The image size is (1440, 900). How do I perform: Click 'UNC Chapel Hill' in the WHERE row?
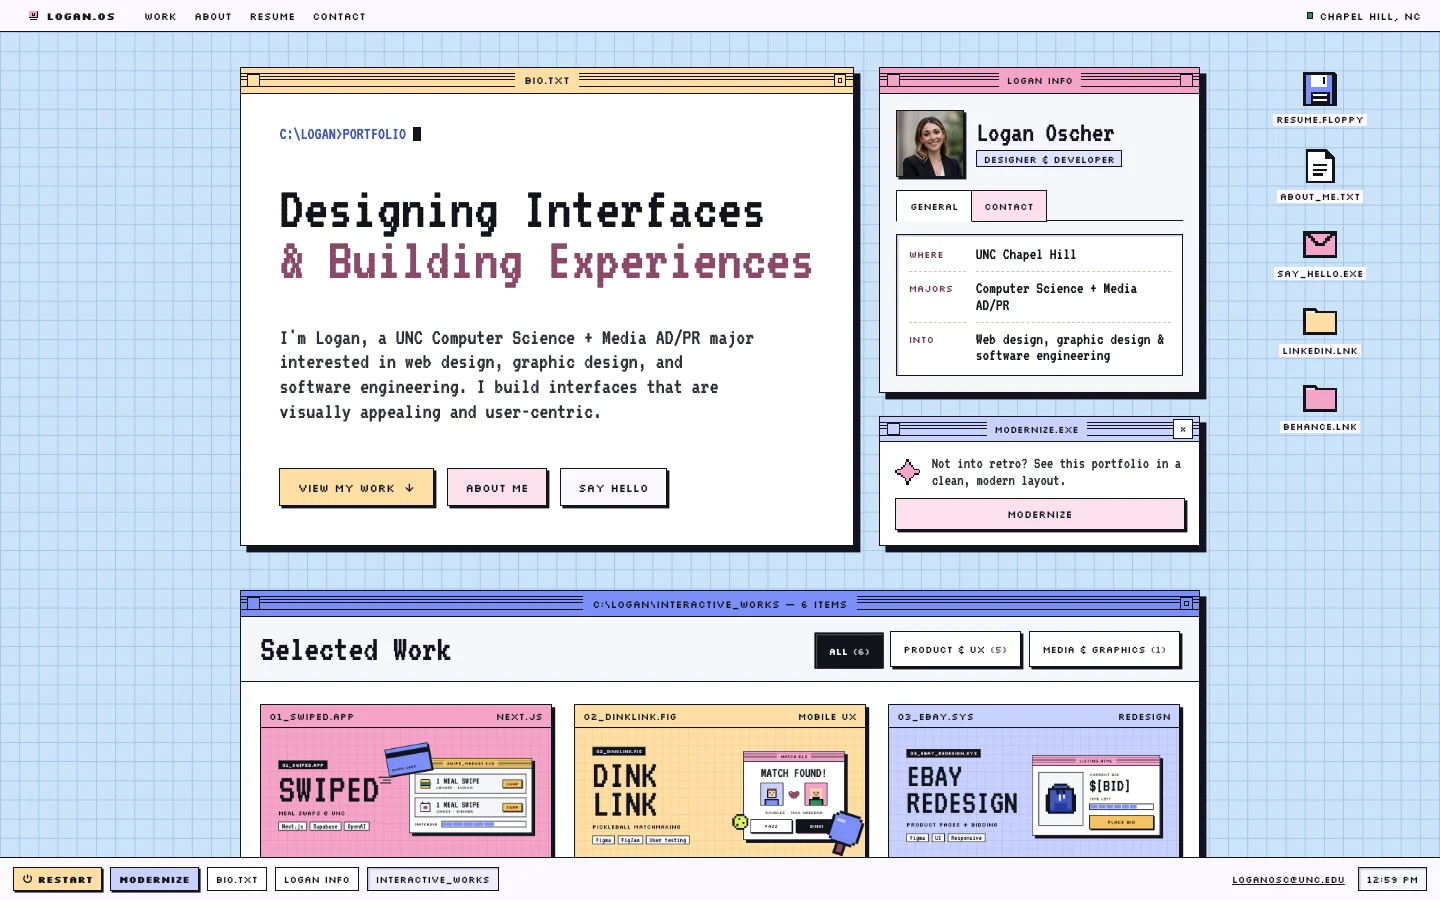[x=1026, y=255]
